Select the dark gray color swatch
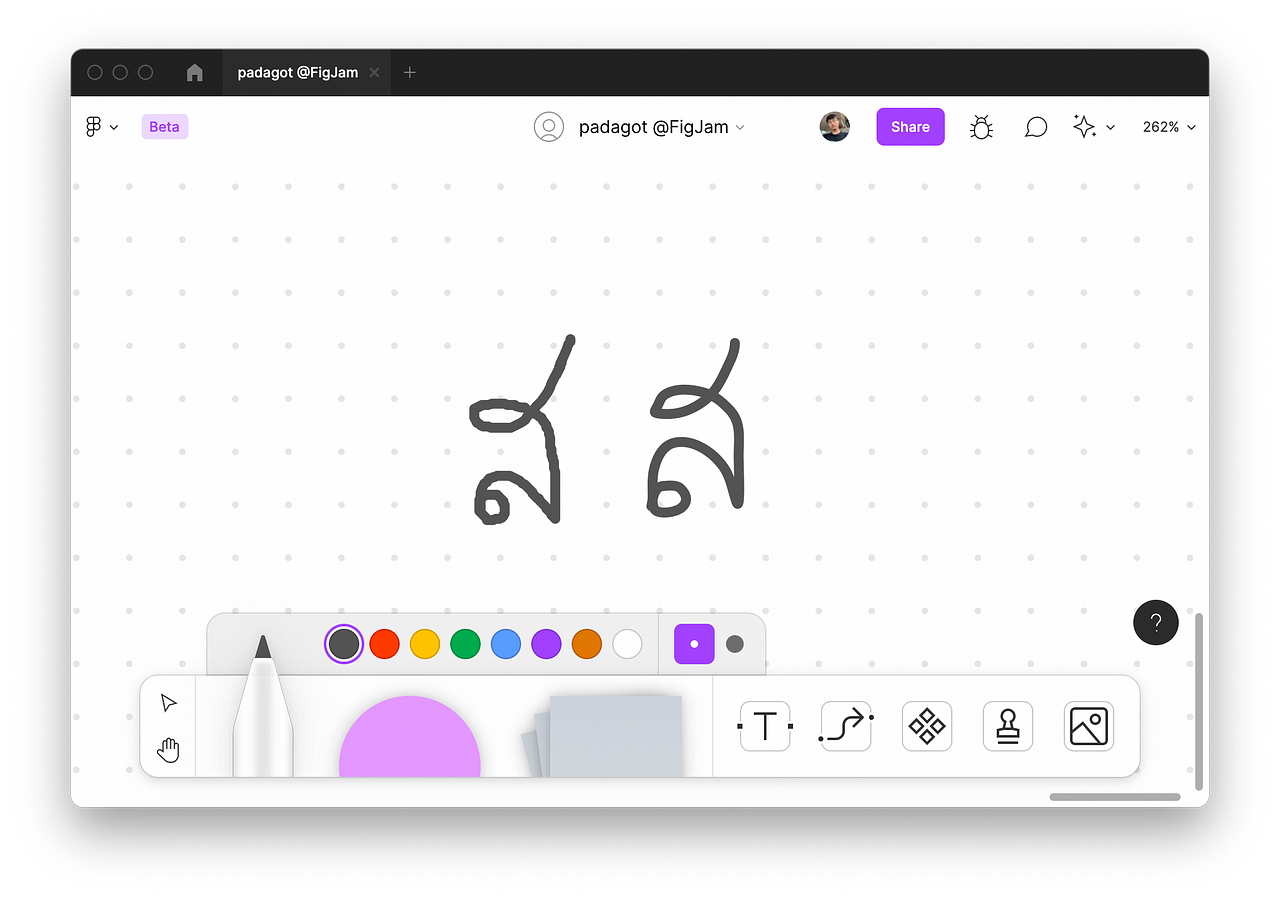1280x901 pixels. tap(344, 644)
